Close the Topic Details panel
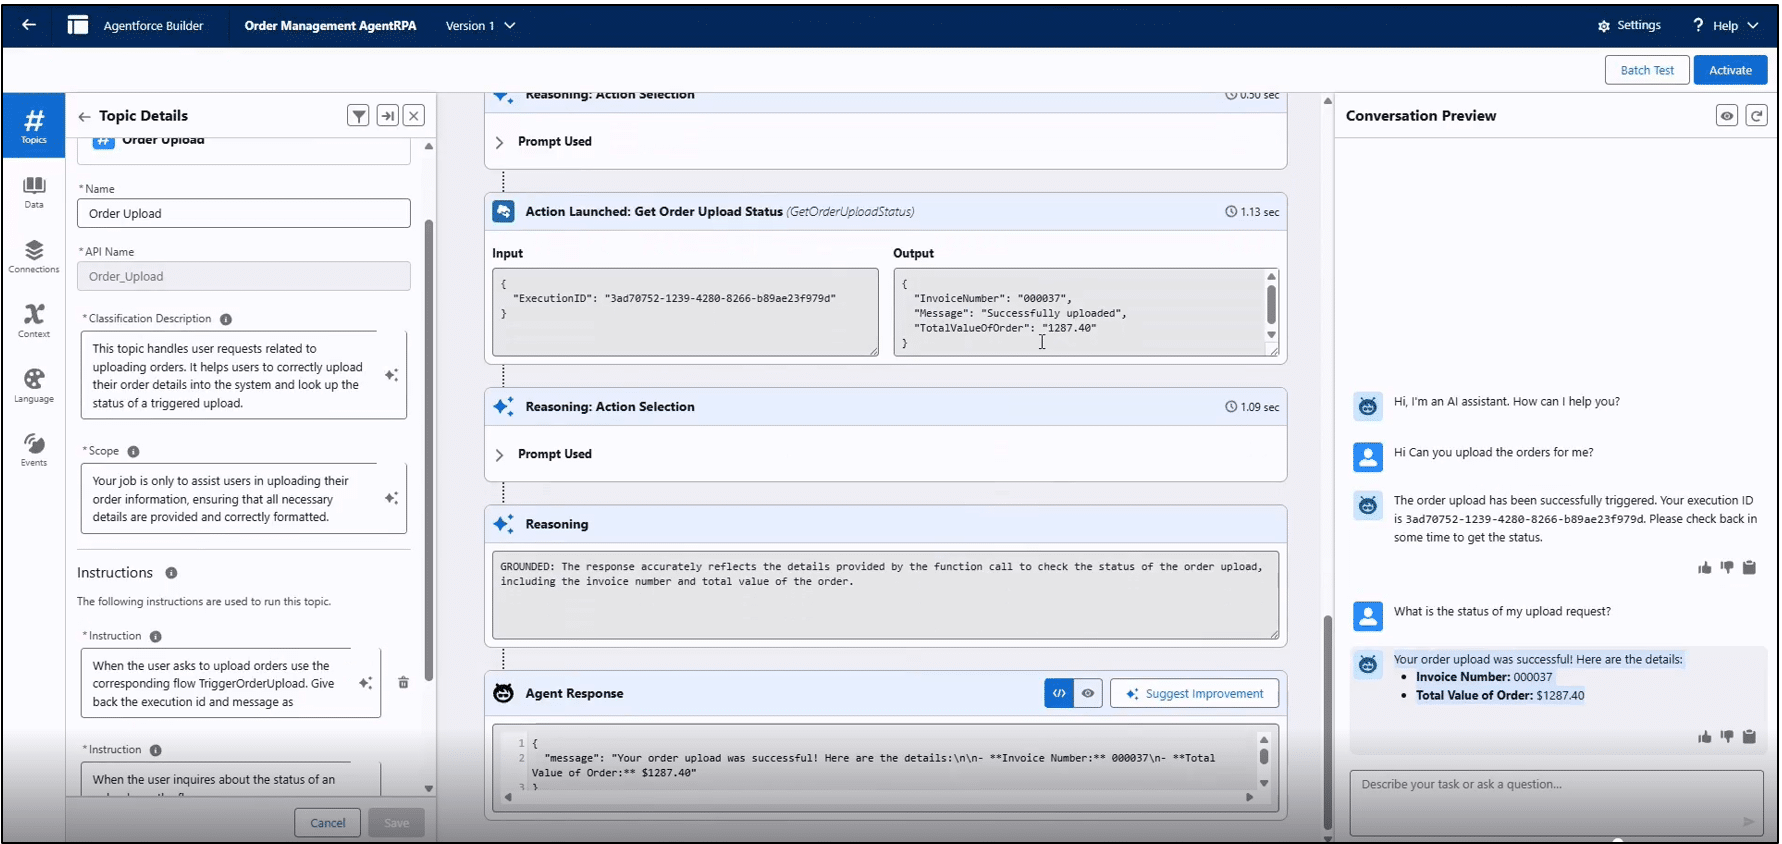Viewport: 1782px width, 844px height. [414, 116]
